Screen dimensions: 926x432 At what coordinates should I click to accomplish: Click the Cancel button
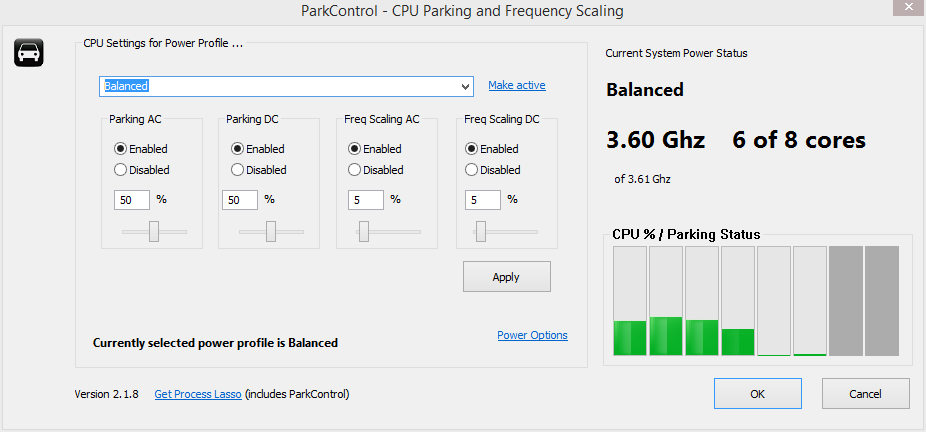tap(865, 394)
